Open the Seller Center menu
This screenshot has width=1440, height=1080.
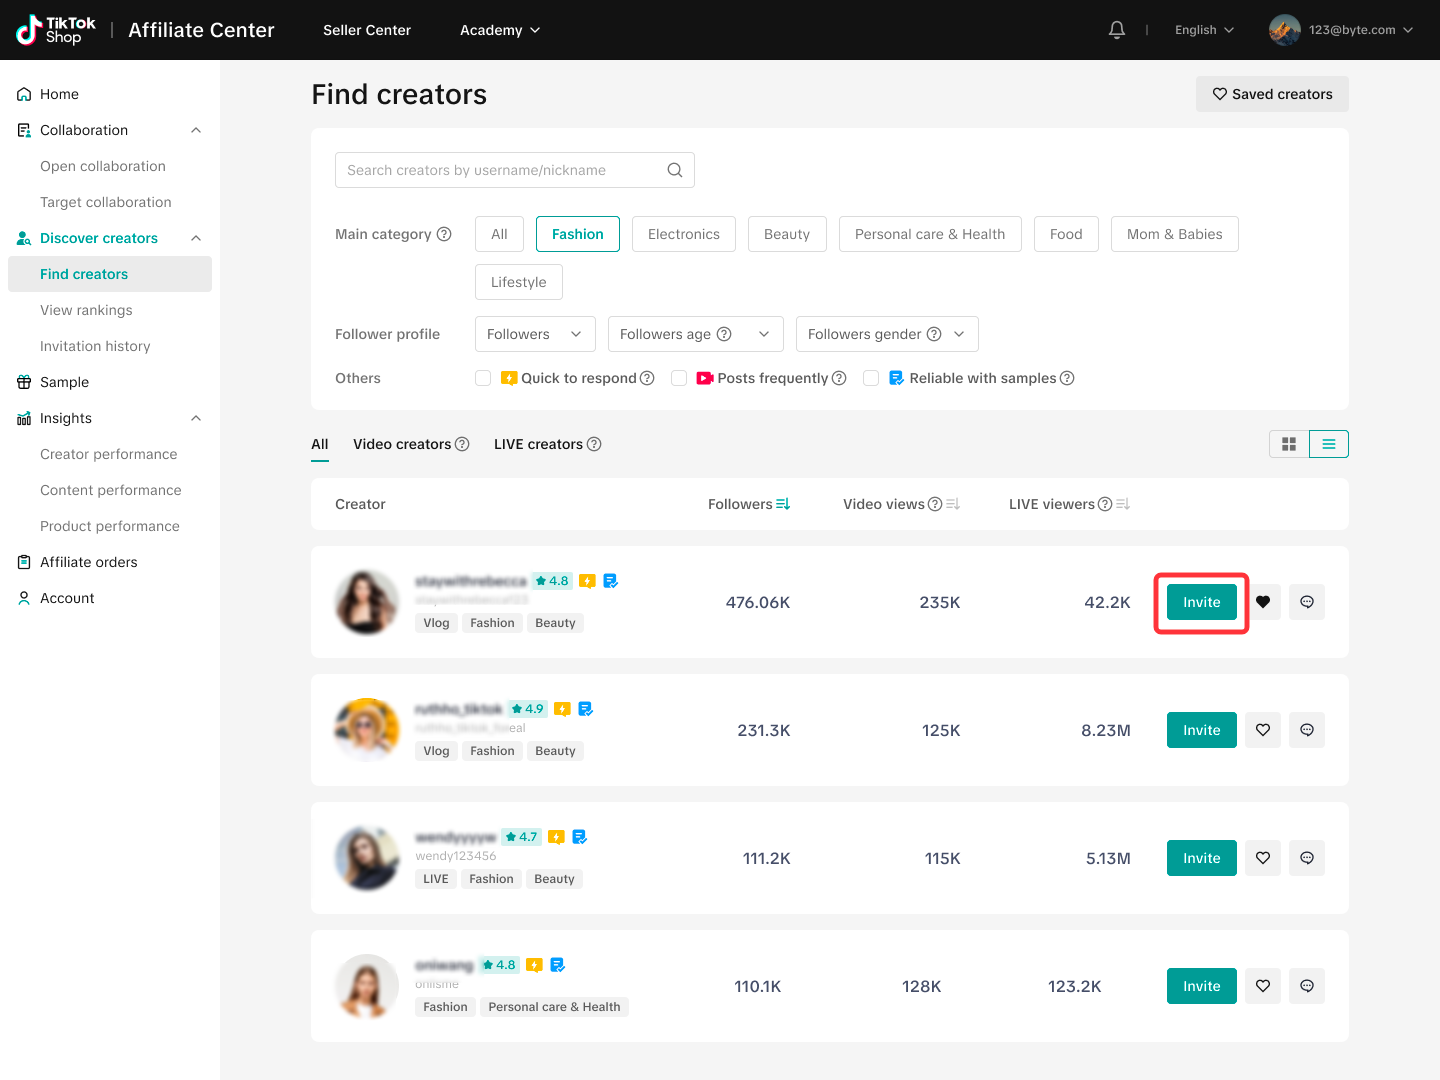(x=366, y=30)
